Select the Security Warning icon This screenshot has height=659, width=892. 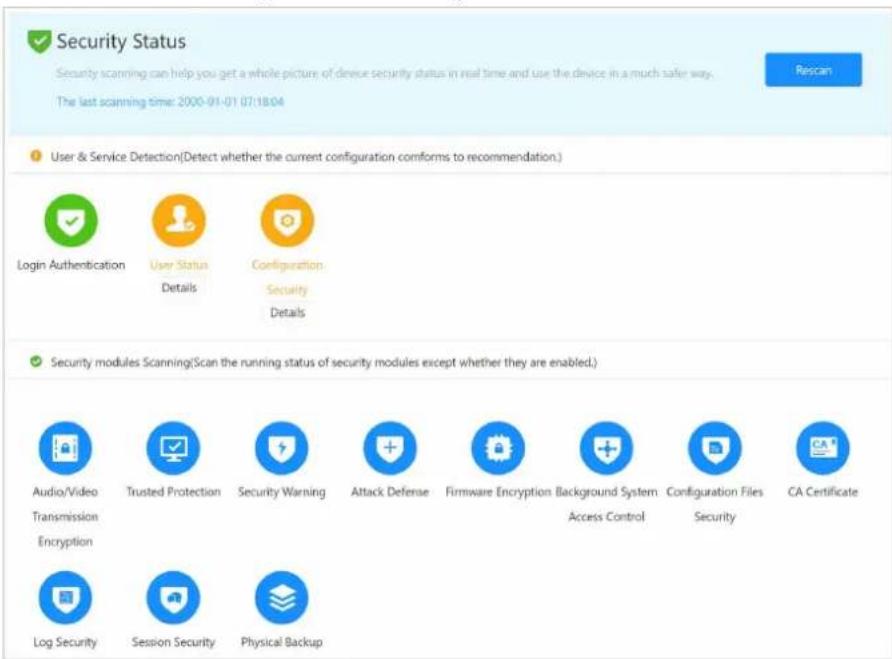coord(282,448)
